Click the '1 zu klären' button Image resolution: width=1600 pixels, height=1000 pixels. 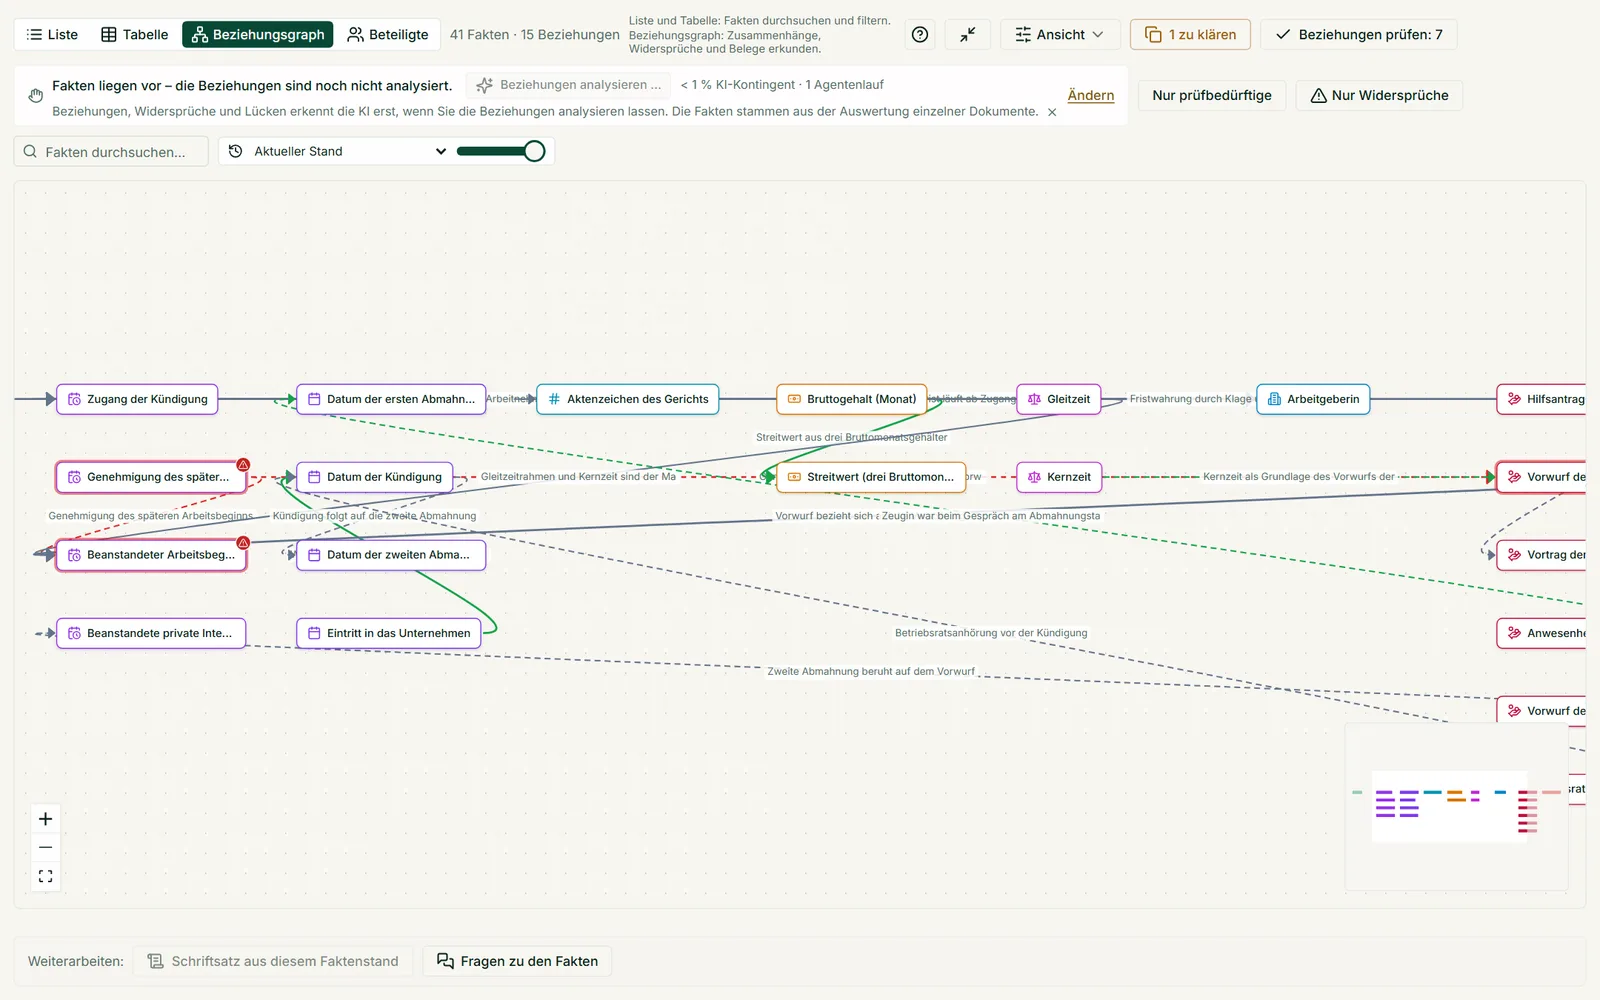click(x=1190, y=35)
